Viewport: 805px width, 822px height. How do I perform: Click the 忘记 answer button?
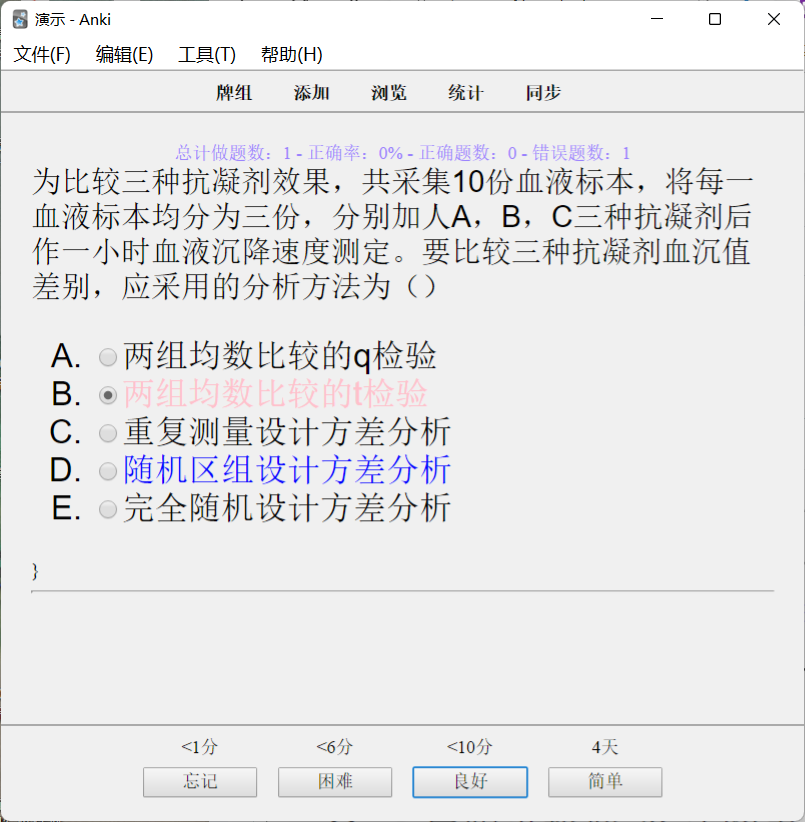[x=200, y=782]
